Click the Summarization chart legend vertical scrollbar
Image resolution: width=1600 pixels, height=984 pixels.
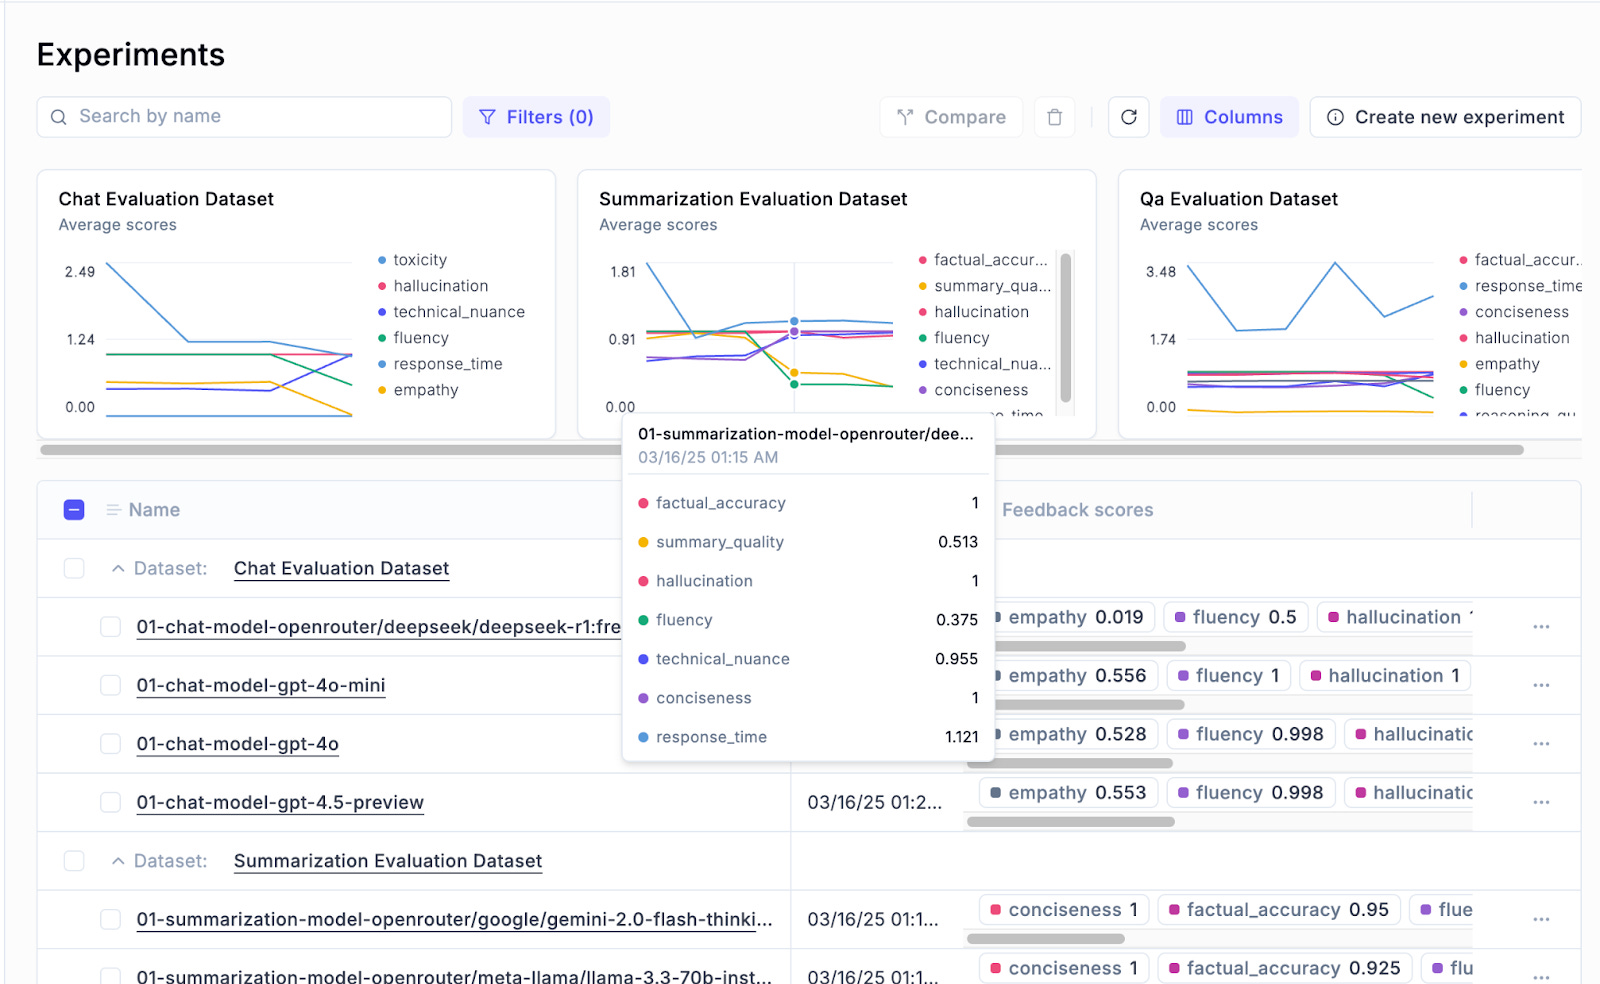point(1066,327)
